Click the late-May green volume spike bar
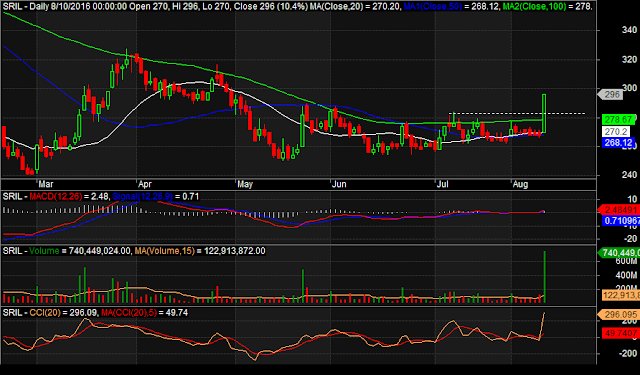 [303, 286]
